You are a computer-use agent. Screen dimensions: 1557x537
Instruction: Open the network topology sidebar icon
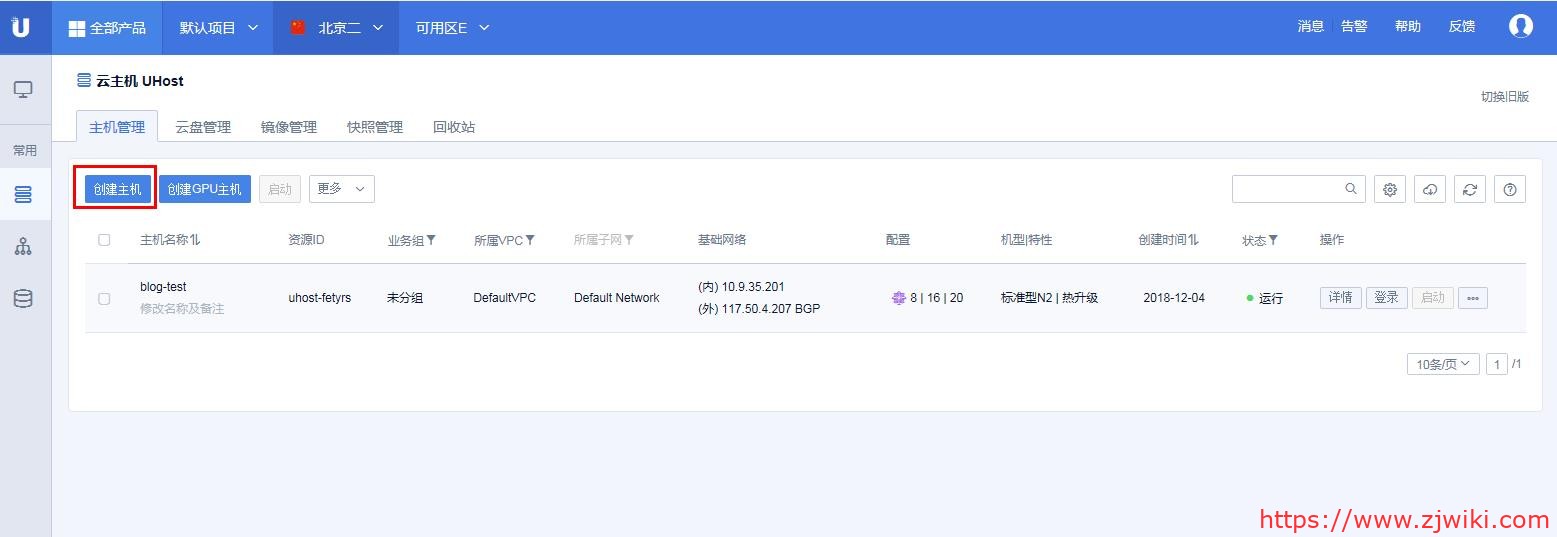click(23, 246)
